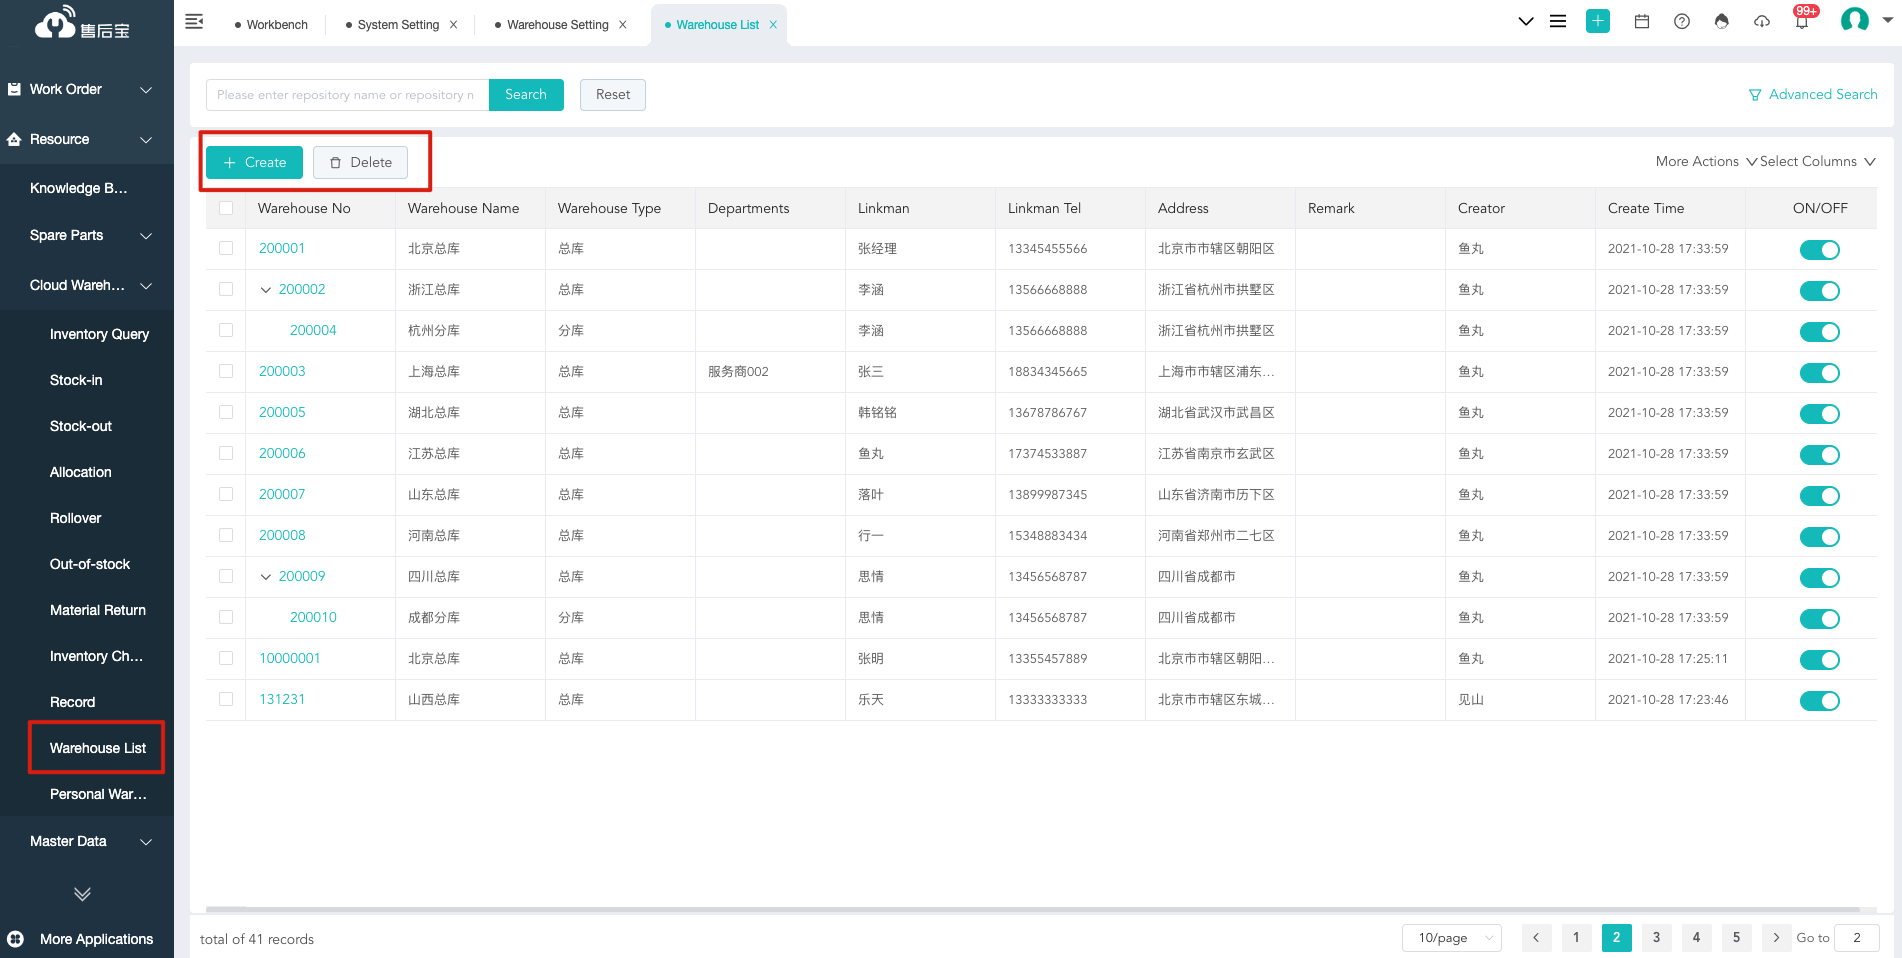Image resolution: width=1902 pixels, height=958 pixels.
Task: Open the 10/page size dropdown
Action: pyautogui.click(x=1452, y=938)
